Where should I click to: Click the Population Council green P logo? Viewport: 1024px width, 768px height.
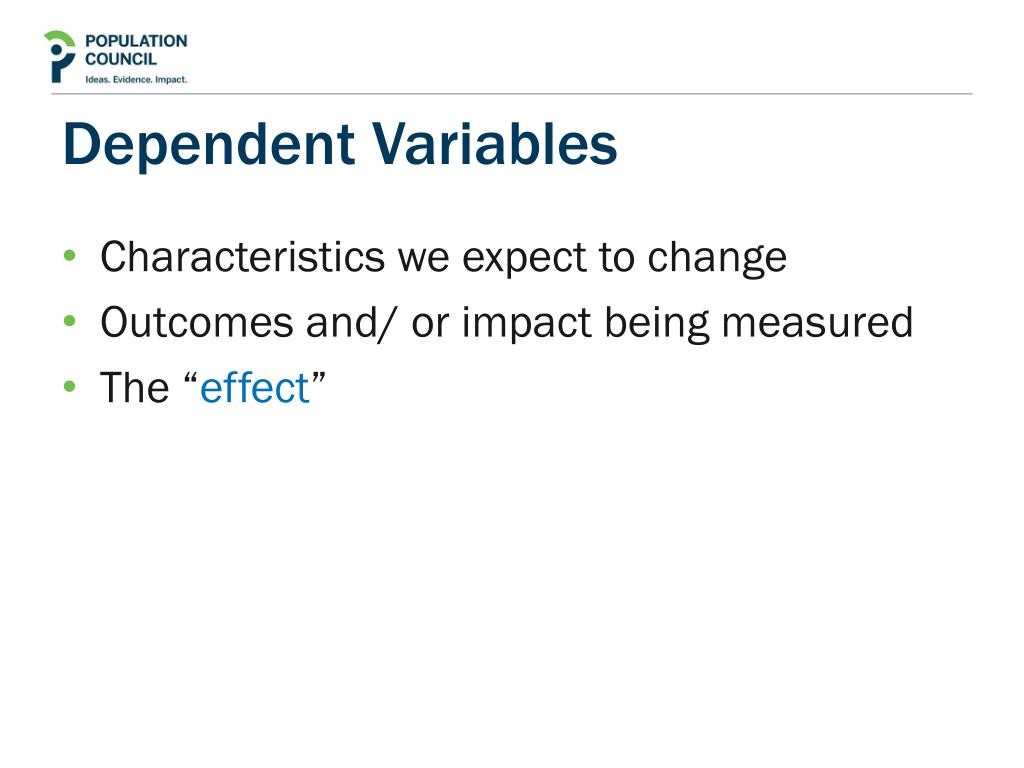(59, 56)
